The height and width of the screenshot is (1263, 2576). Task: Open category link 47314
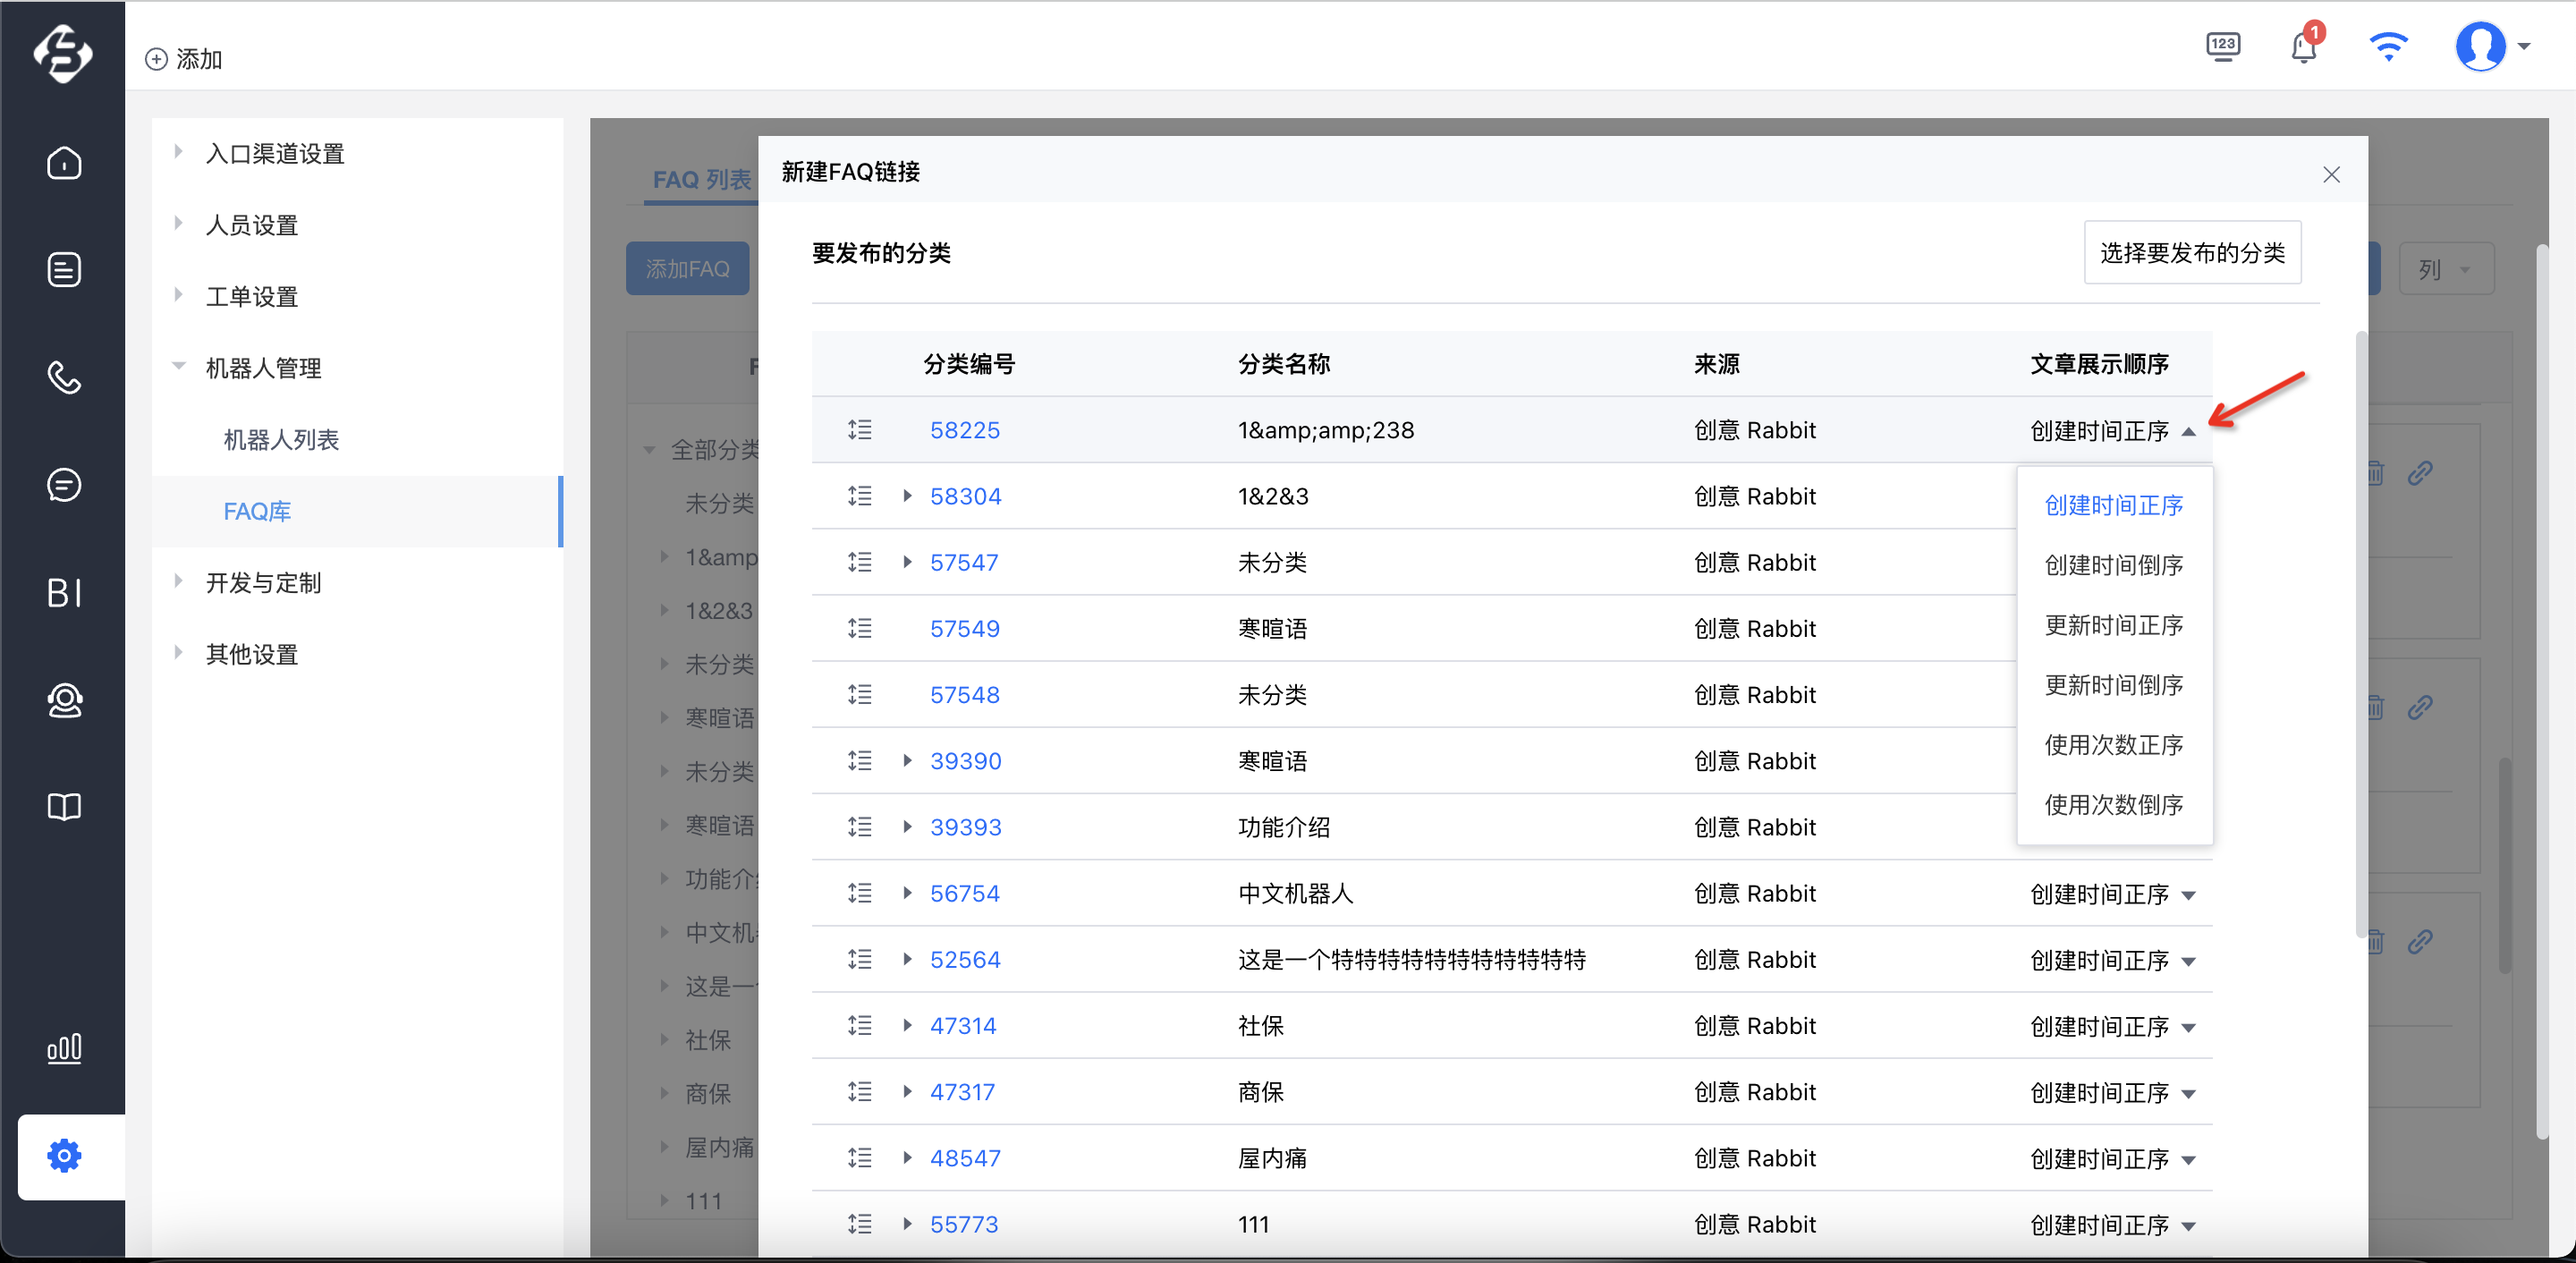tap(962, 1026)
